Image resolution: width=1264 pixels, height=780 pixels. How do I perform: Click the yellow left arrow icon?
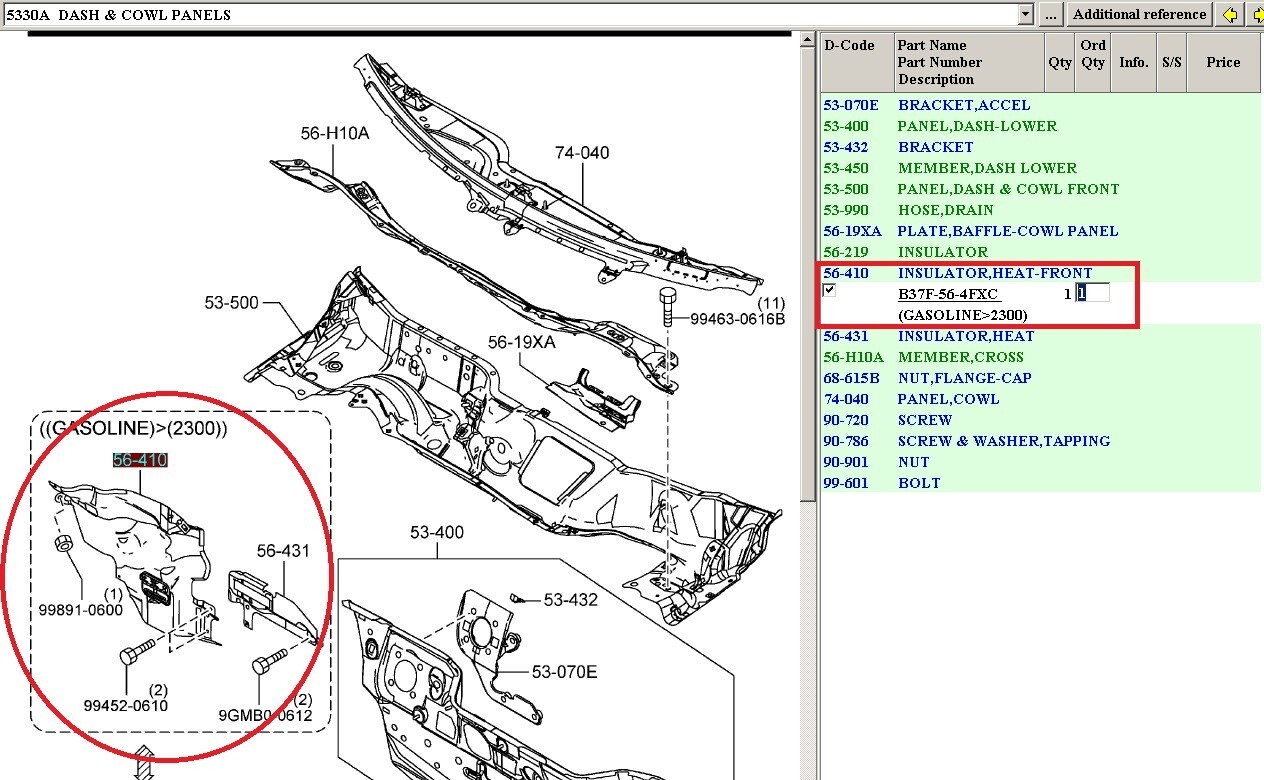click(1229, 15)
